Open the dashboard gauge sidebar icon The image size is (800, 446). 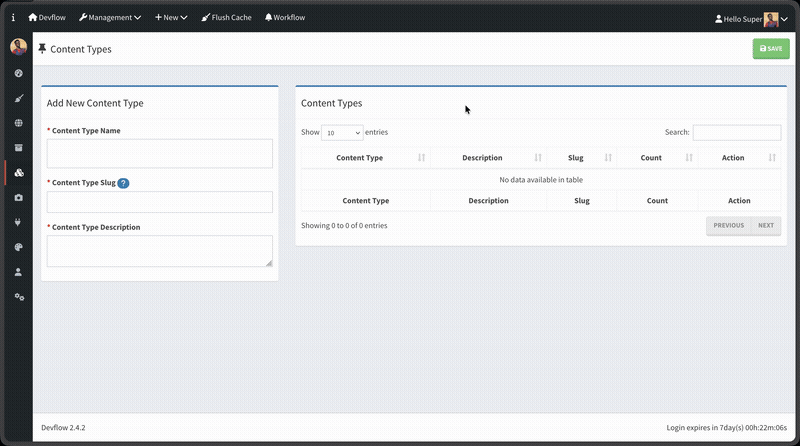pyautogui.click(x=18, y=73)
